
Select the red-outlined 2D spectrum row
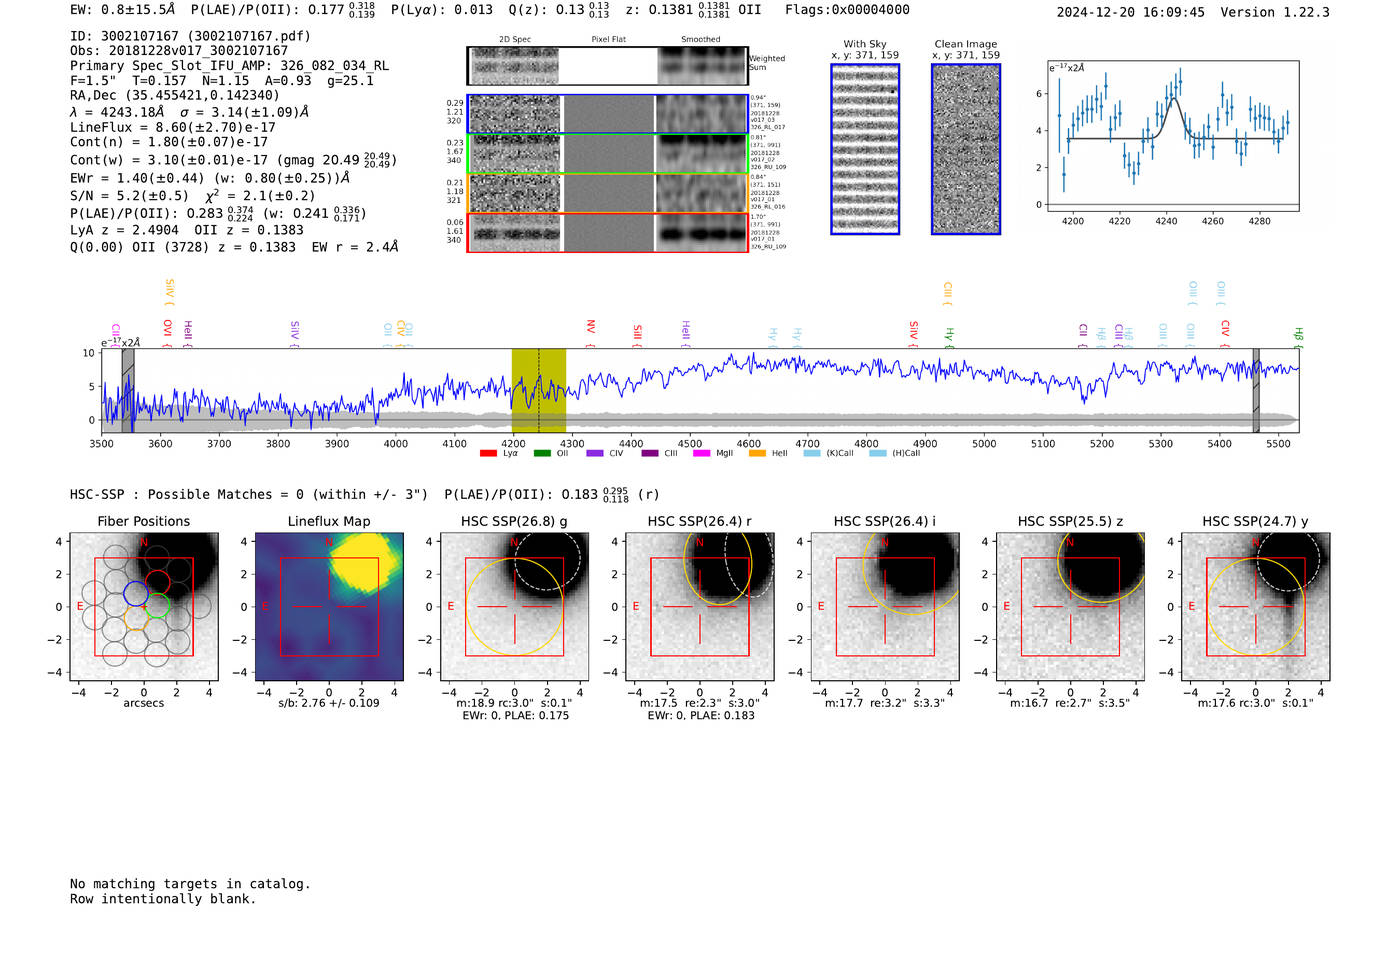(x=608, y=232)
